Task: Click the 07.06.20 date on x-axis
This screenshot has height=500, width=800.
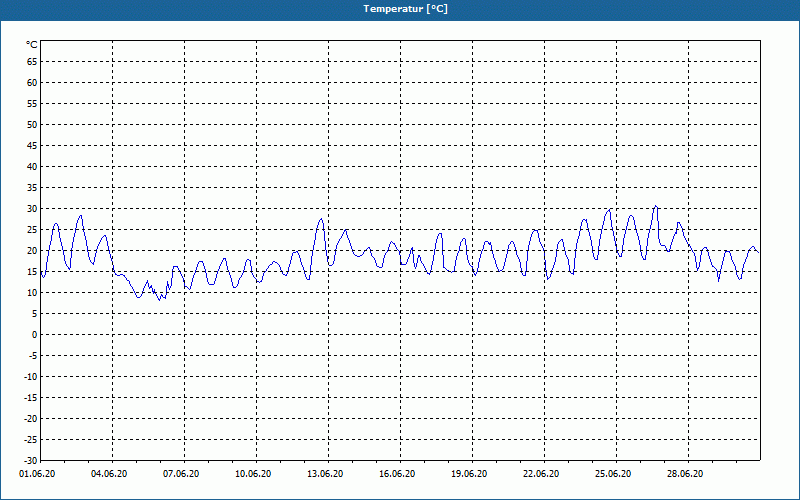Action: [x=181, y=473]
